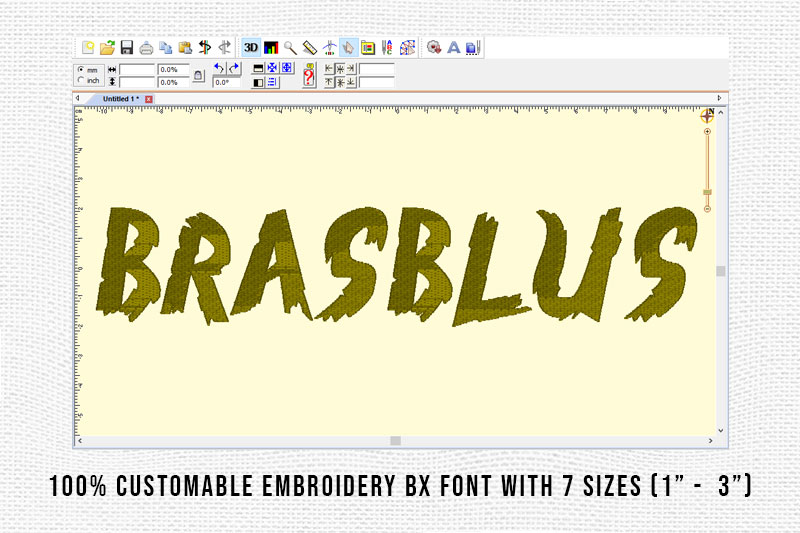Click the tab strip right arrow
This screenshot has width=800, height=533.
click(x=719, y=98)
